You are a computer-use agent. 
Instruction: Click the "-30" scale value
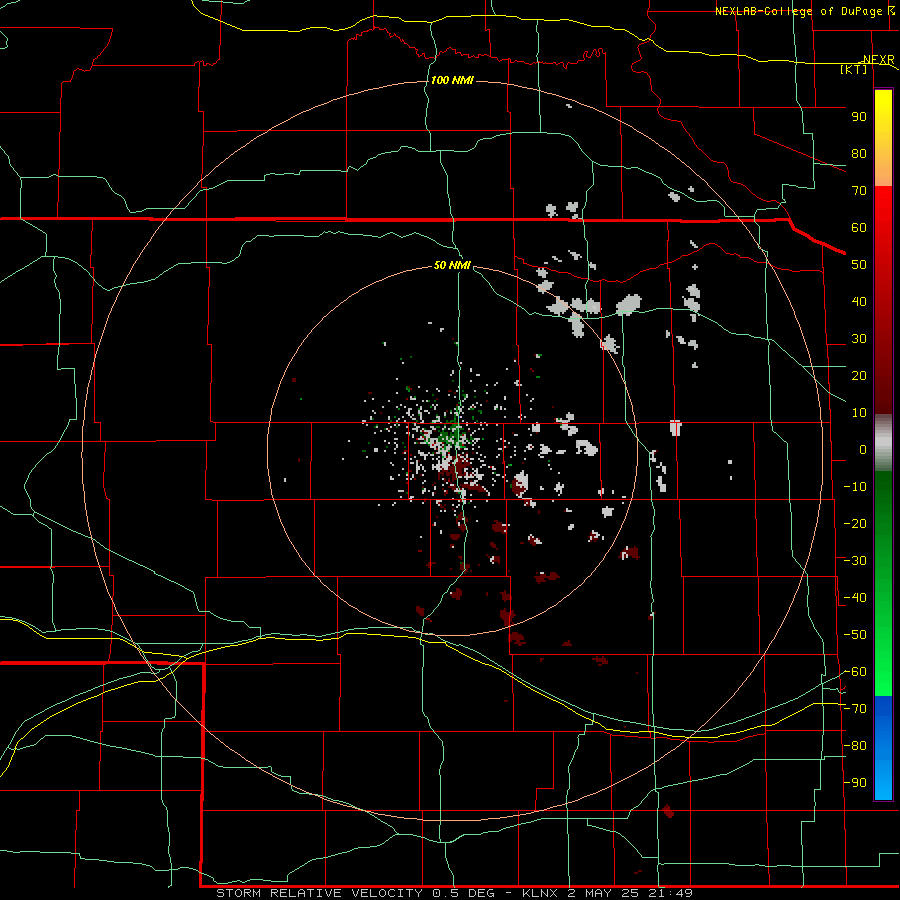(855, 561)
